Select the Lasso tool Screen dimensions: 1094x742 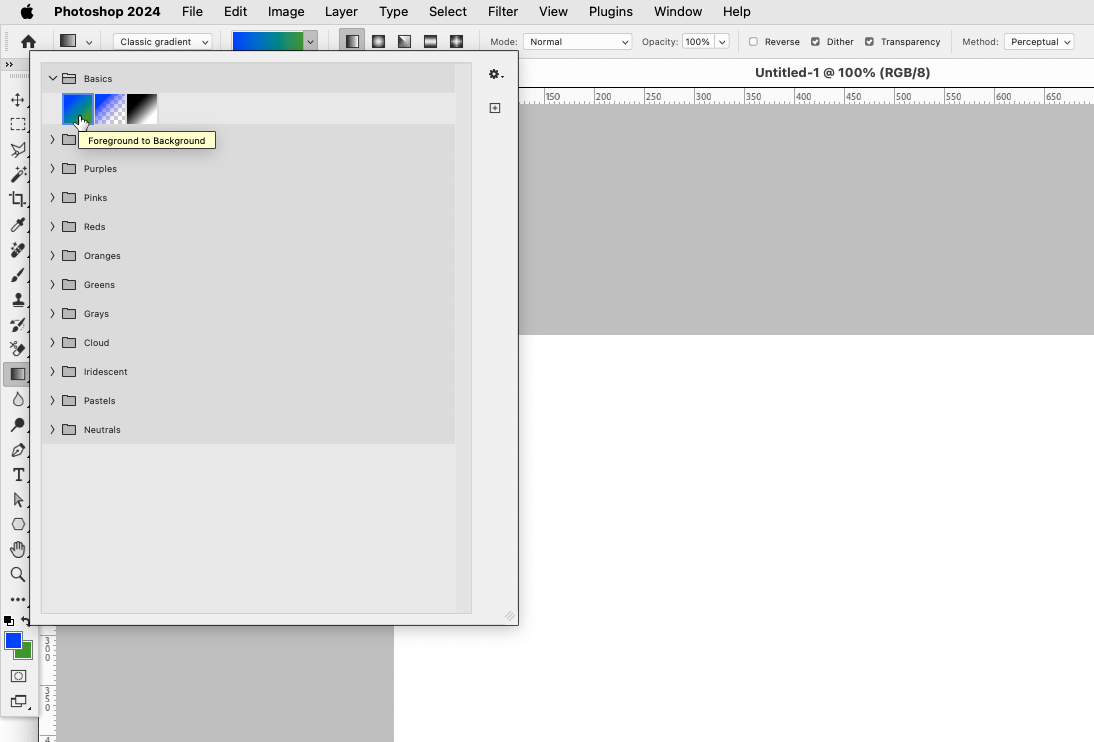(18, 150)
